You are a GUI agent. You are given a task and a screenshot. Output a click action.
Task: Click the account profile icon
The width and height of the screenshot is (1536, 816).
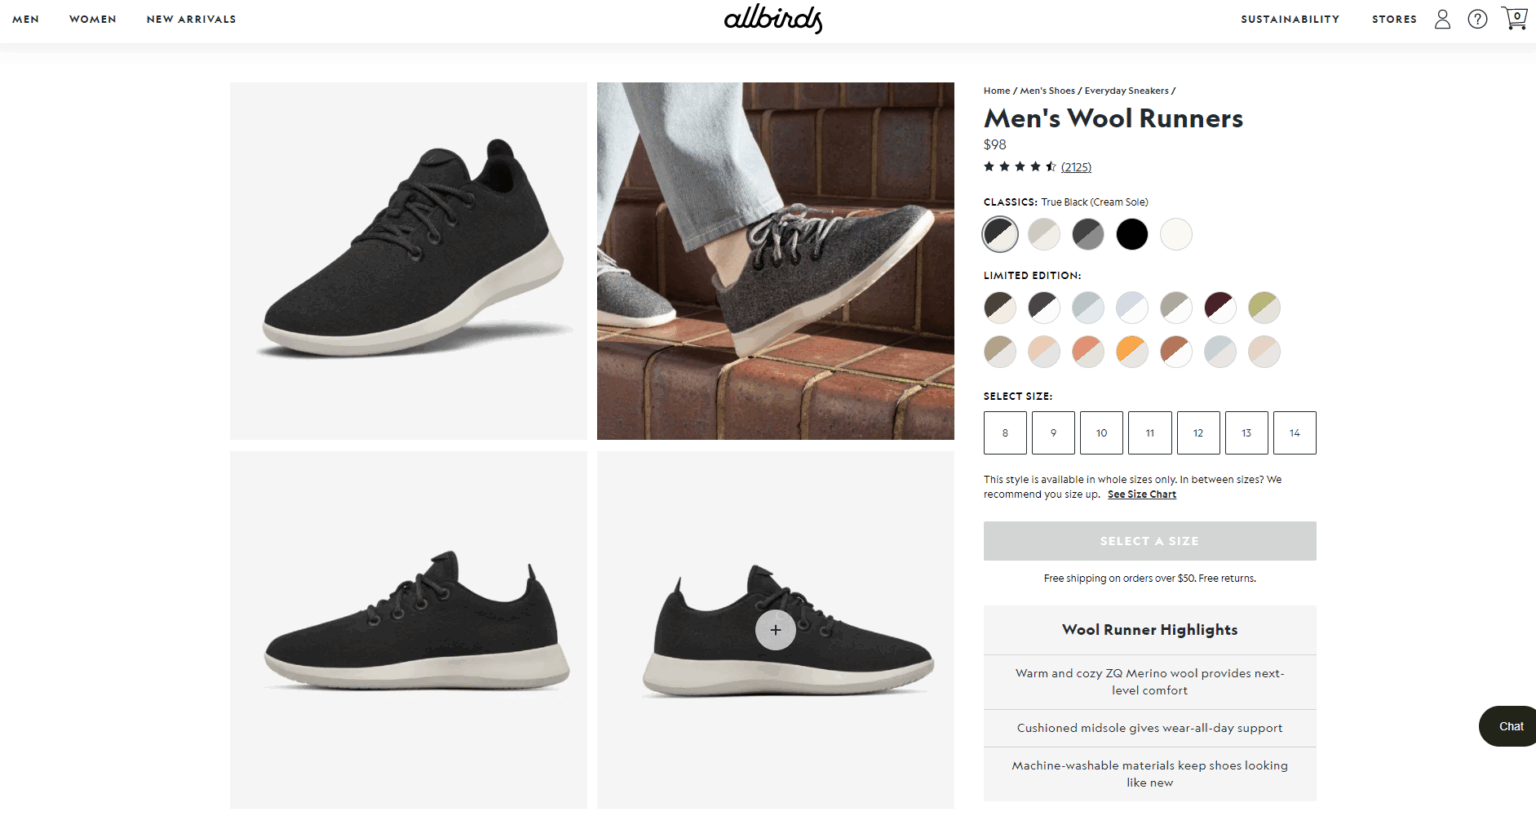click(x=1442, y=19)
